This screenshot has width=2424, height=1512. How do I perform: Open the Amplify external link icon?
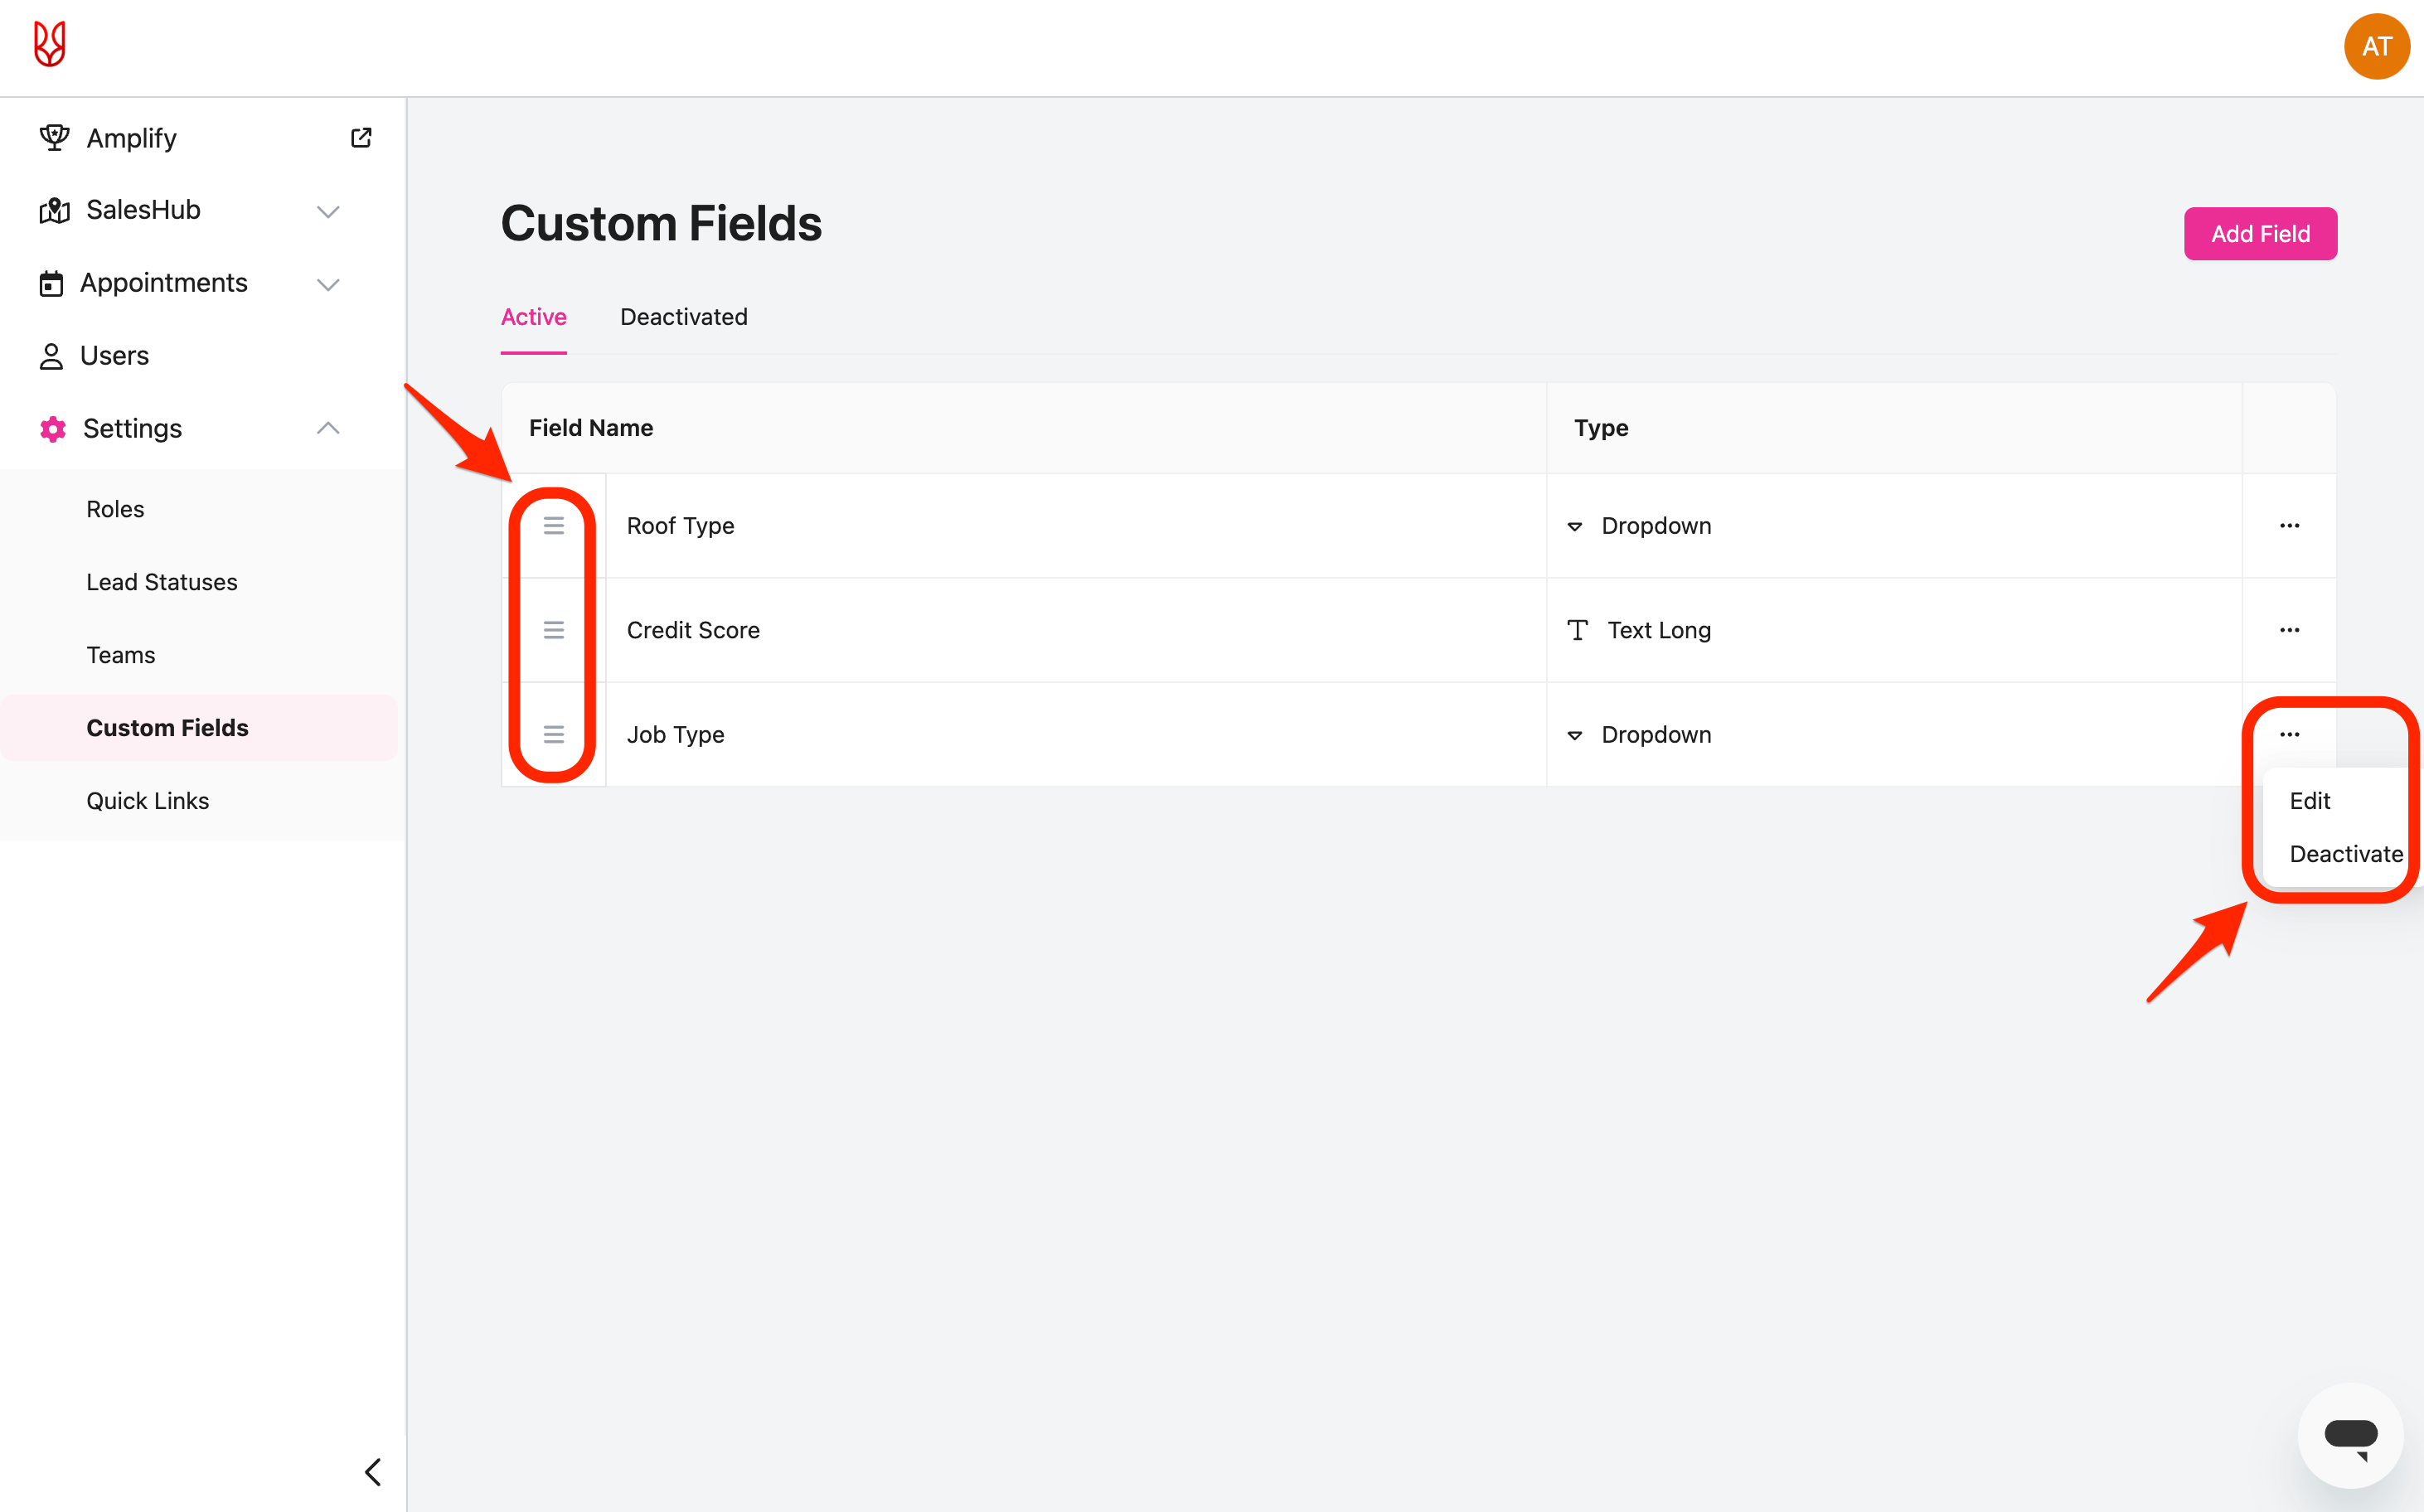pyautogui.click(x=361, y=138)
